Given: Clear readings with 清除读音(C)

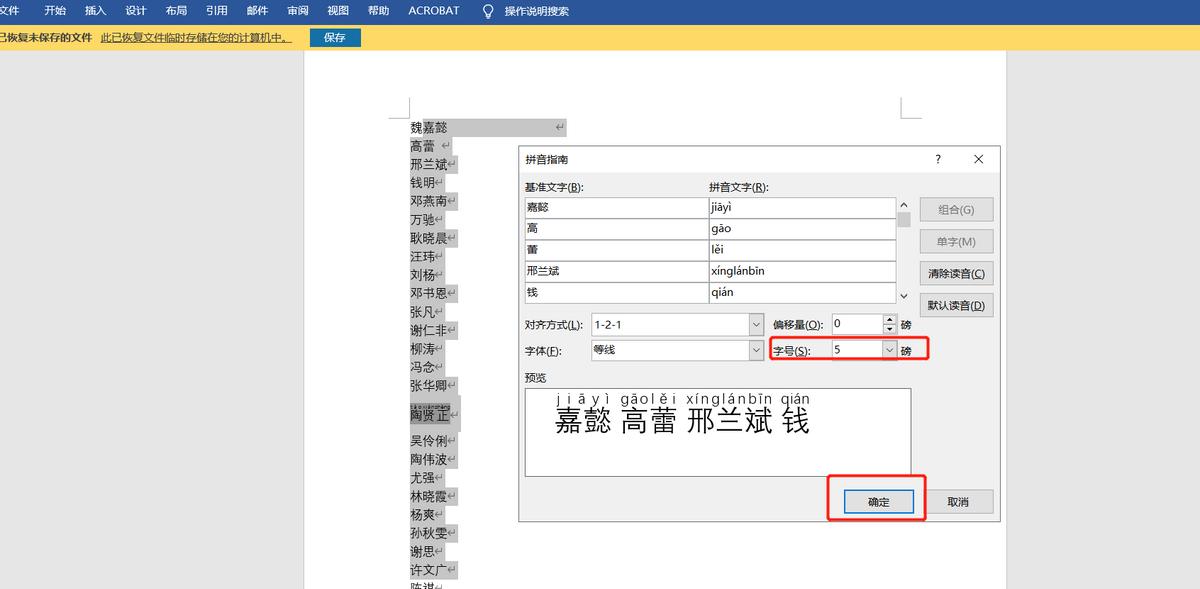Looking at the screenshot, I should pyautogui.click(x=955, y=272).
